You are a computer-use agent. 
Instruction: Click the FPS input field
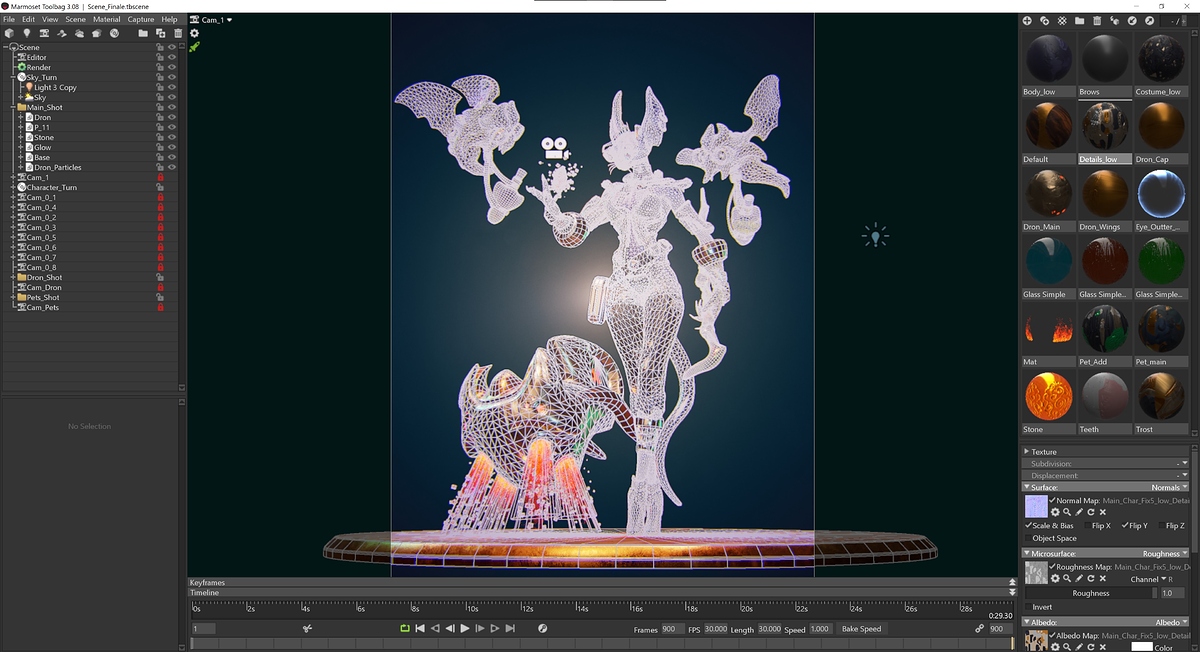[x=716, y=629]
